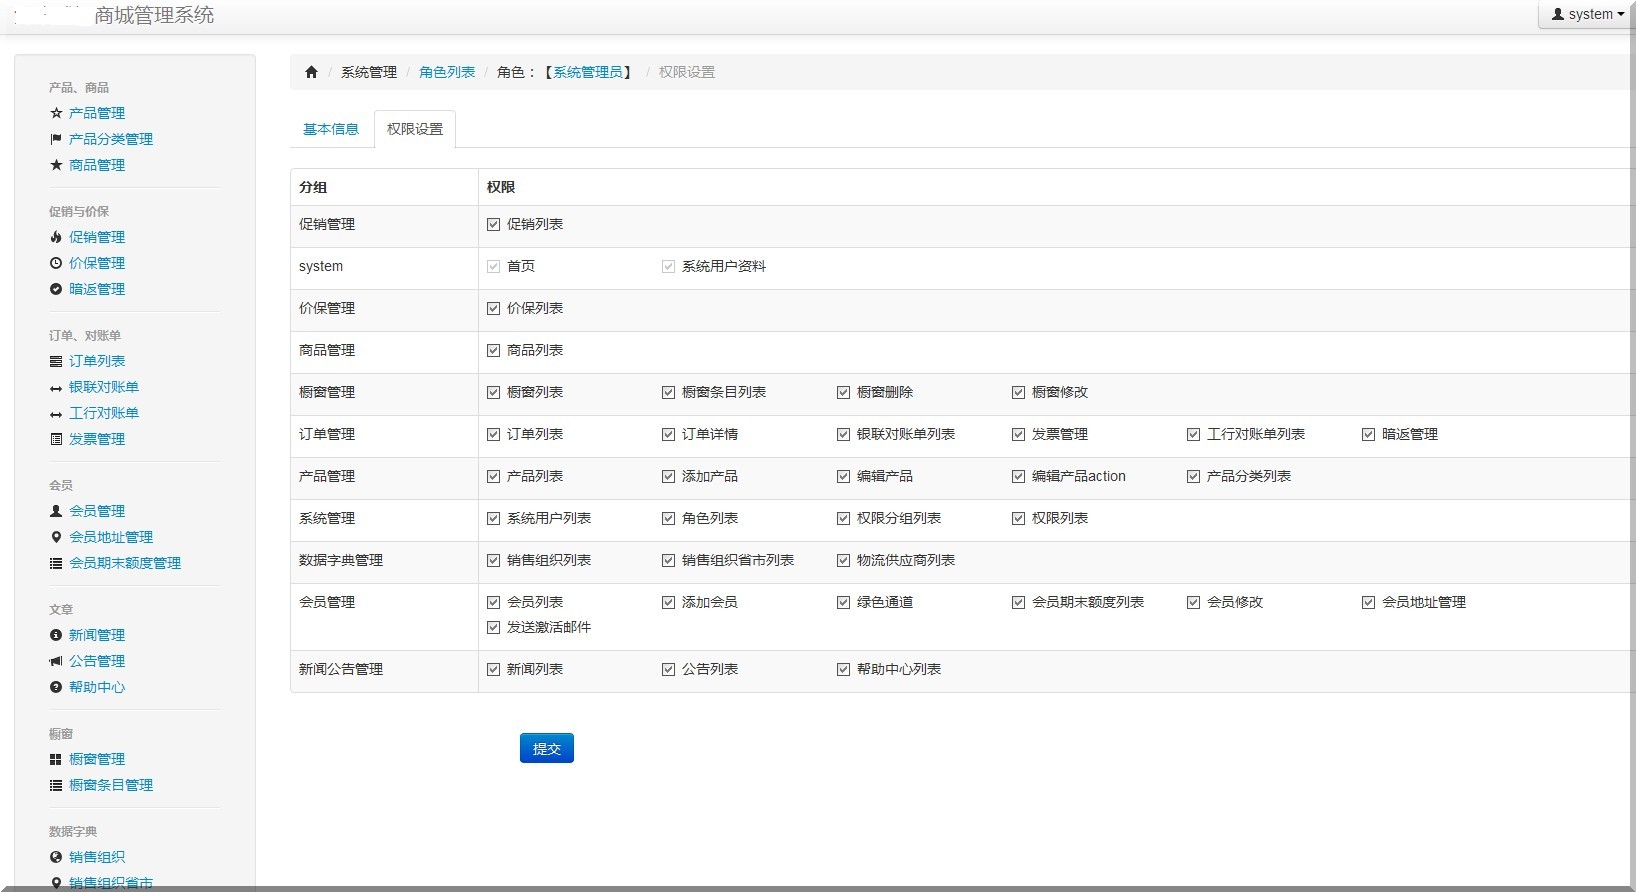Open 公告管理 in the sidebar
Screen dimensions: 1636x892
(x=97, y=661)
